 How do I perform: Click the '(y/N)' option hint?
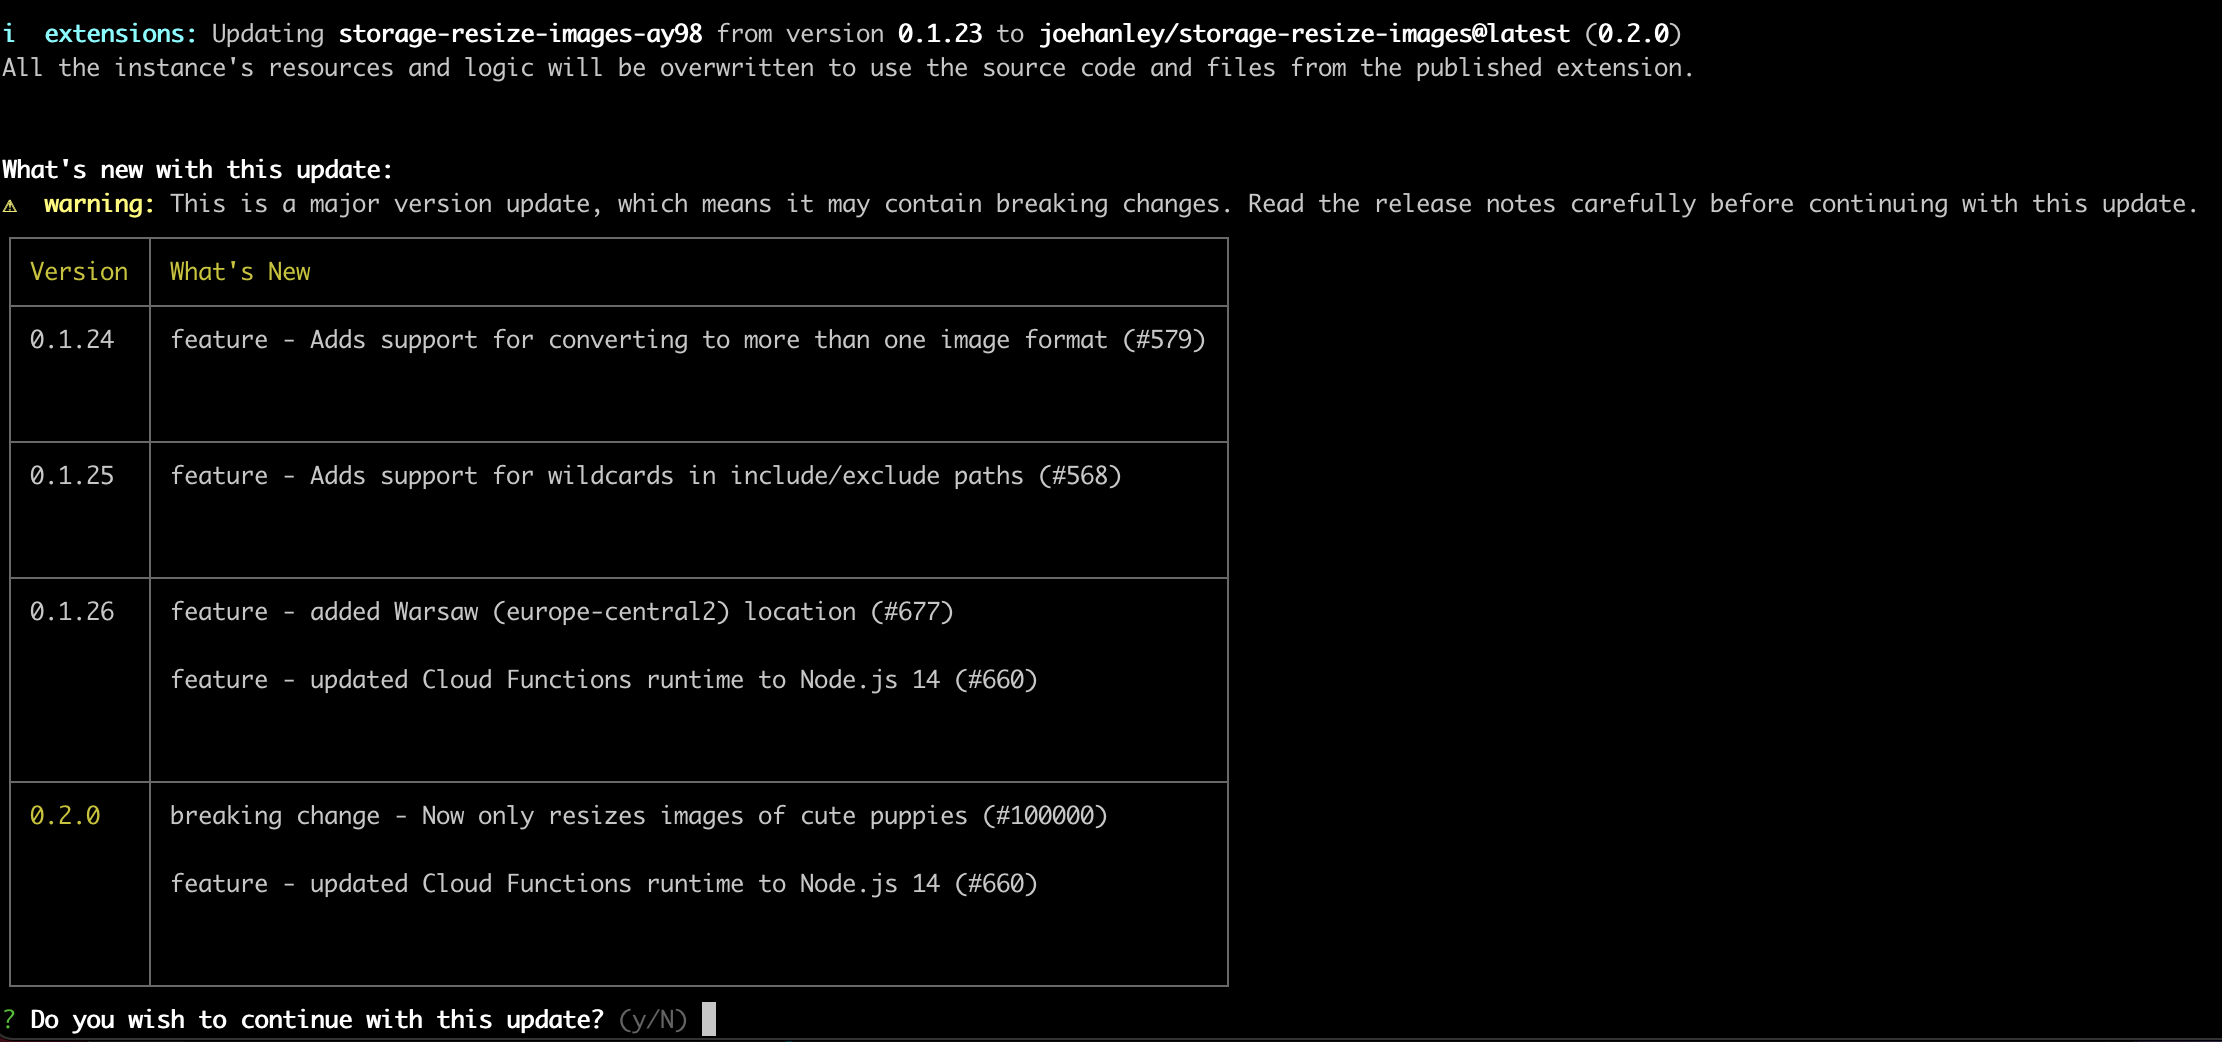point(653,1020)
